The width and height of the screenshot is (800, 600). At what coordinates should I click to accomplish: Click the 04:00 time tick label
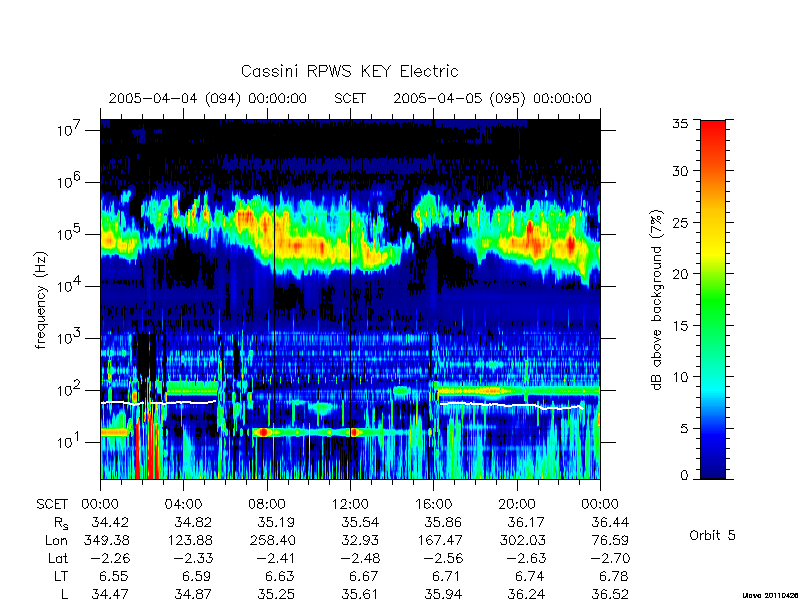click(x=183, y=504)
